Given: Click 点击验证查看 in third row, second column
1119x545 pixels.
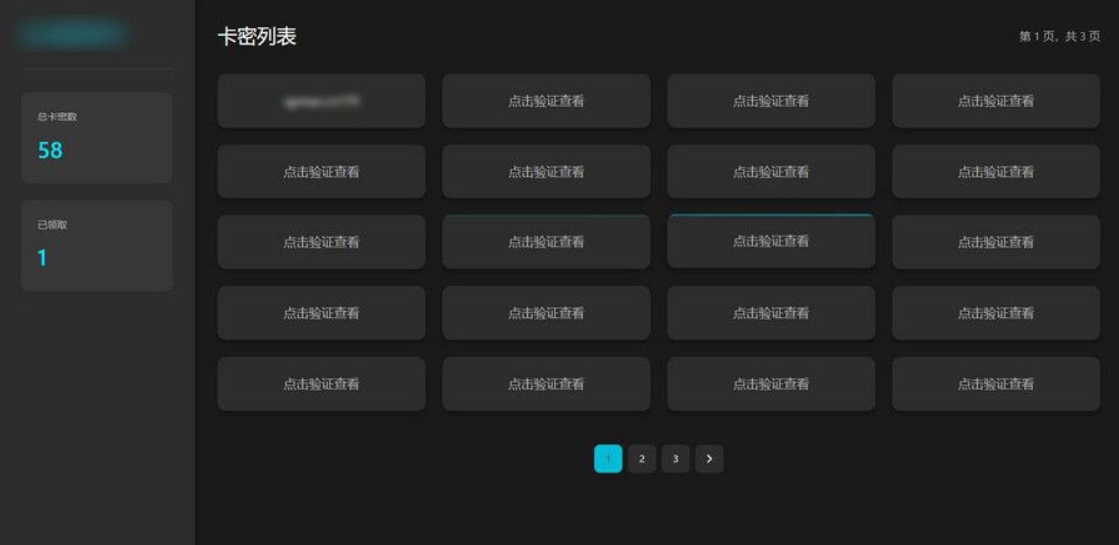Looking at the screenshot, I should 546,242.
